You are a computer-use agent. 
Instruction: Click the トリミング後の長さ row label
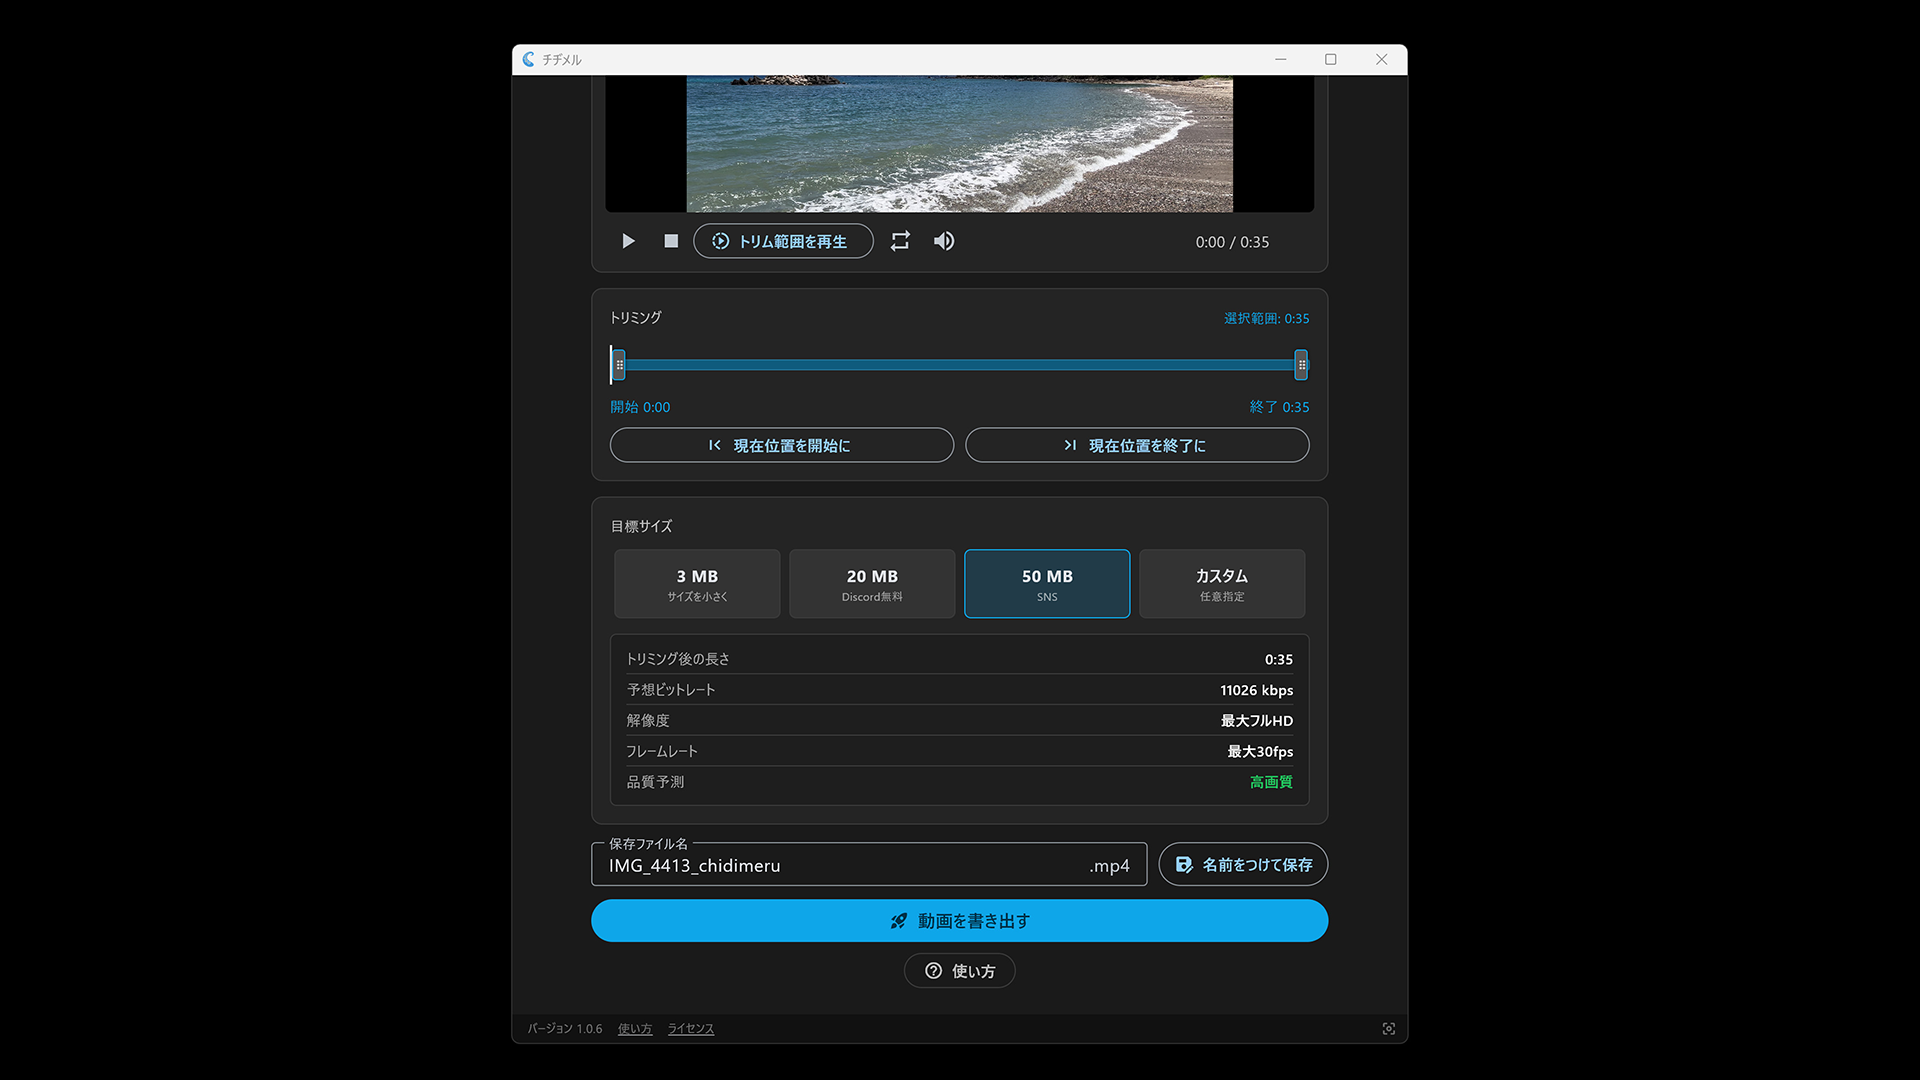pos(678,659)
